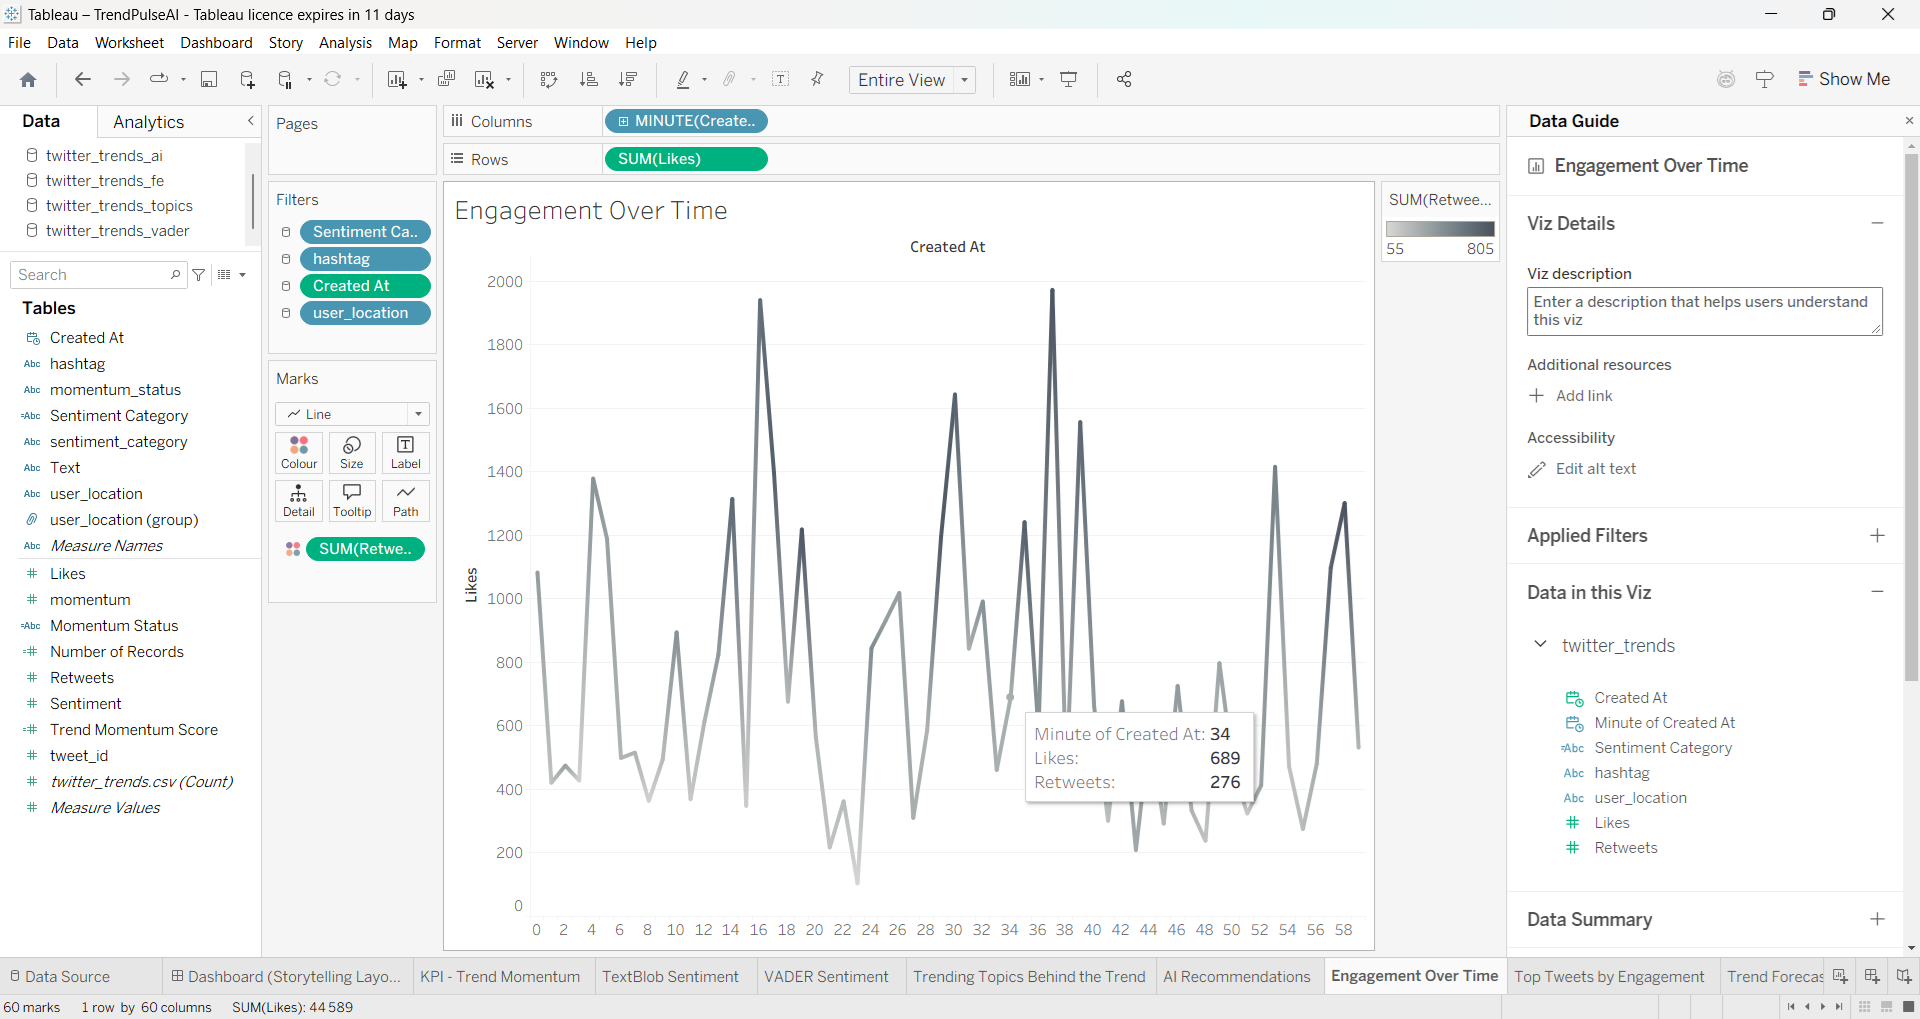
Task: Open the Colour marks card
Action: point(299,452)
